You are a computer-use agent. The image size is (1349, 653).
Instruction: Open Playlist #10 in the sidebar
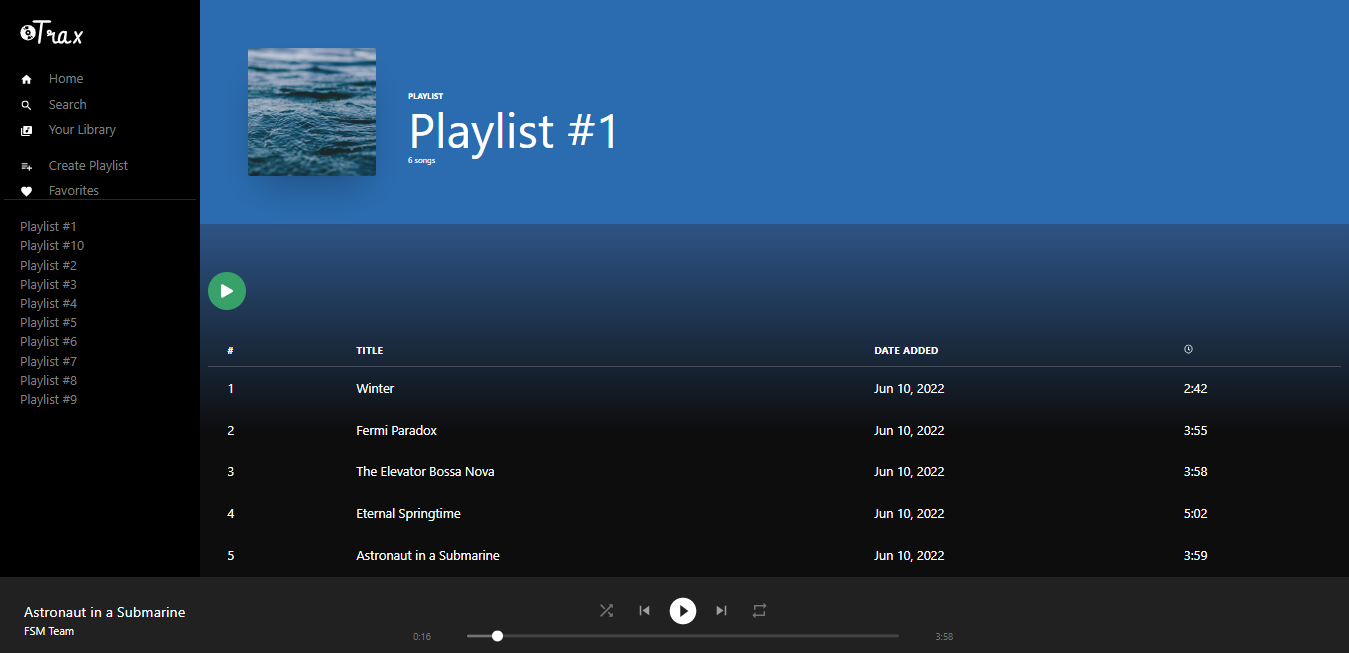(x=52, y=246)
